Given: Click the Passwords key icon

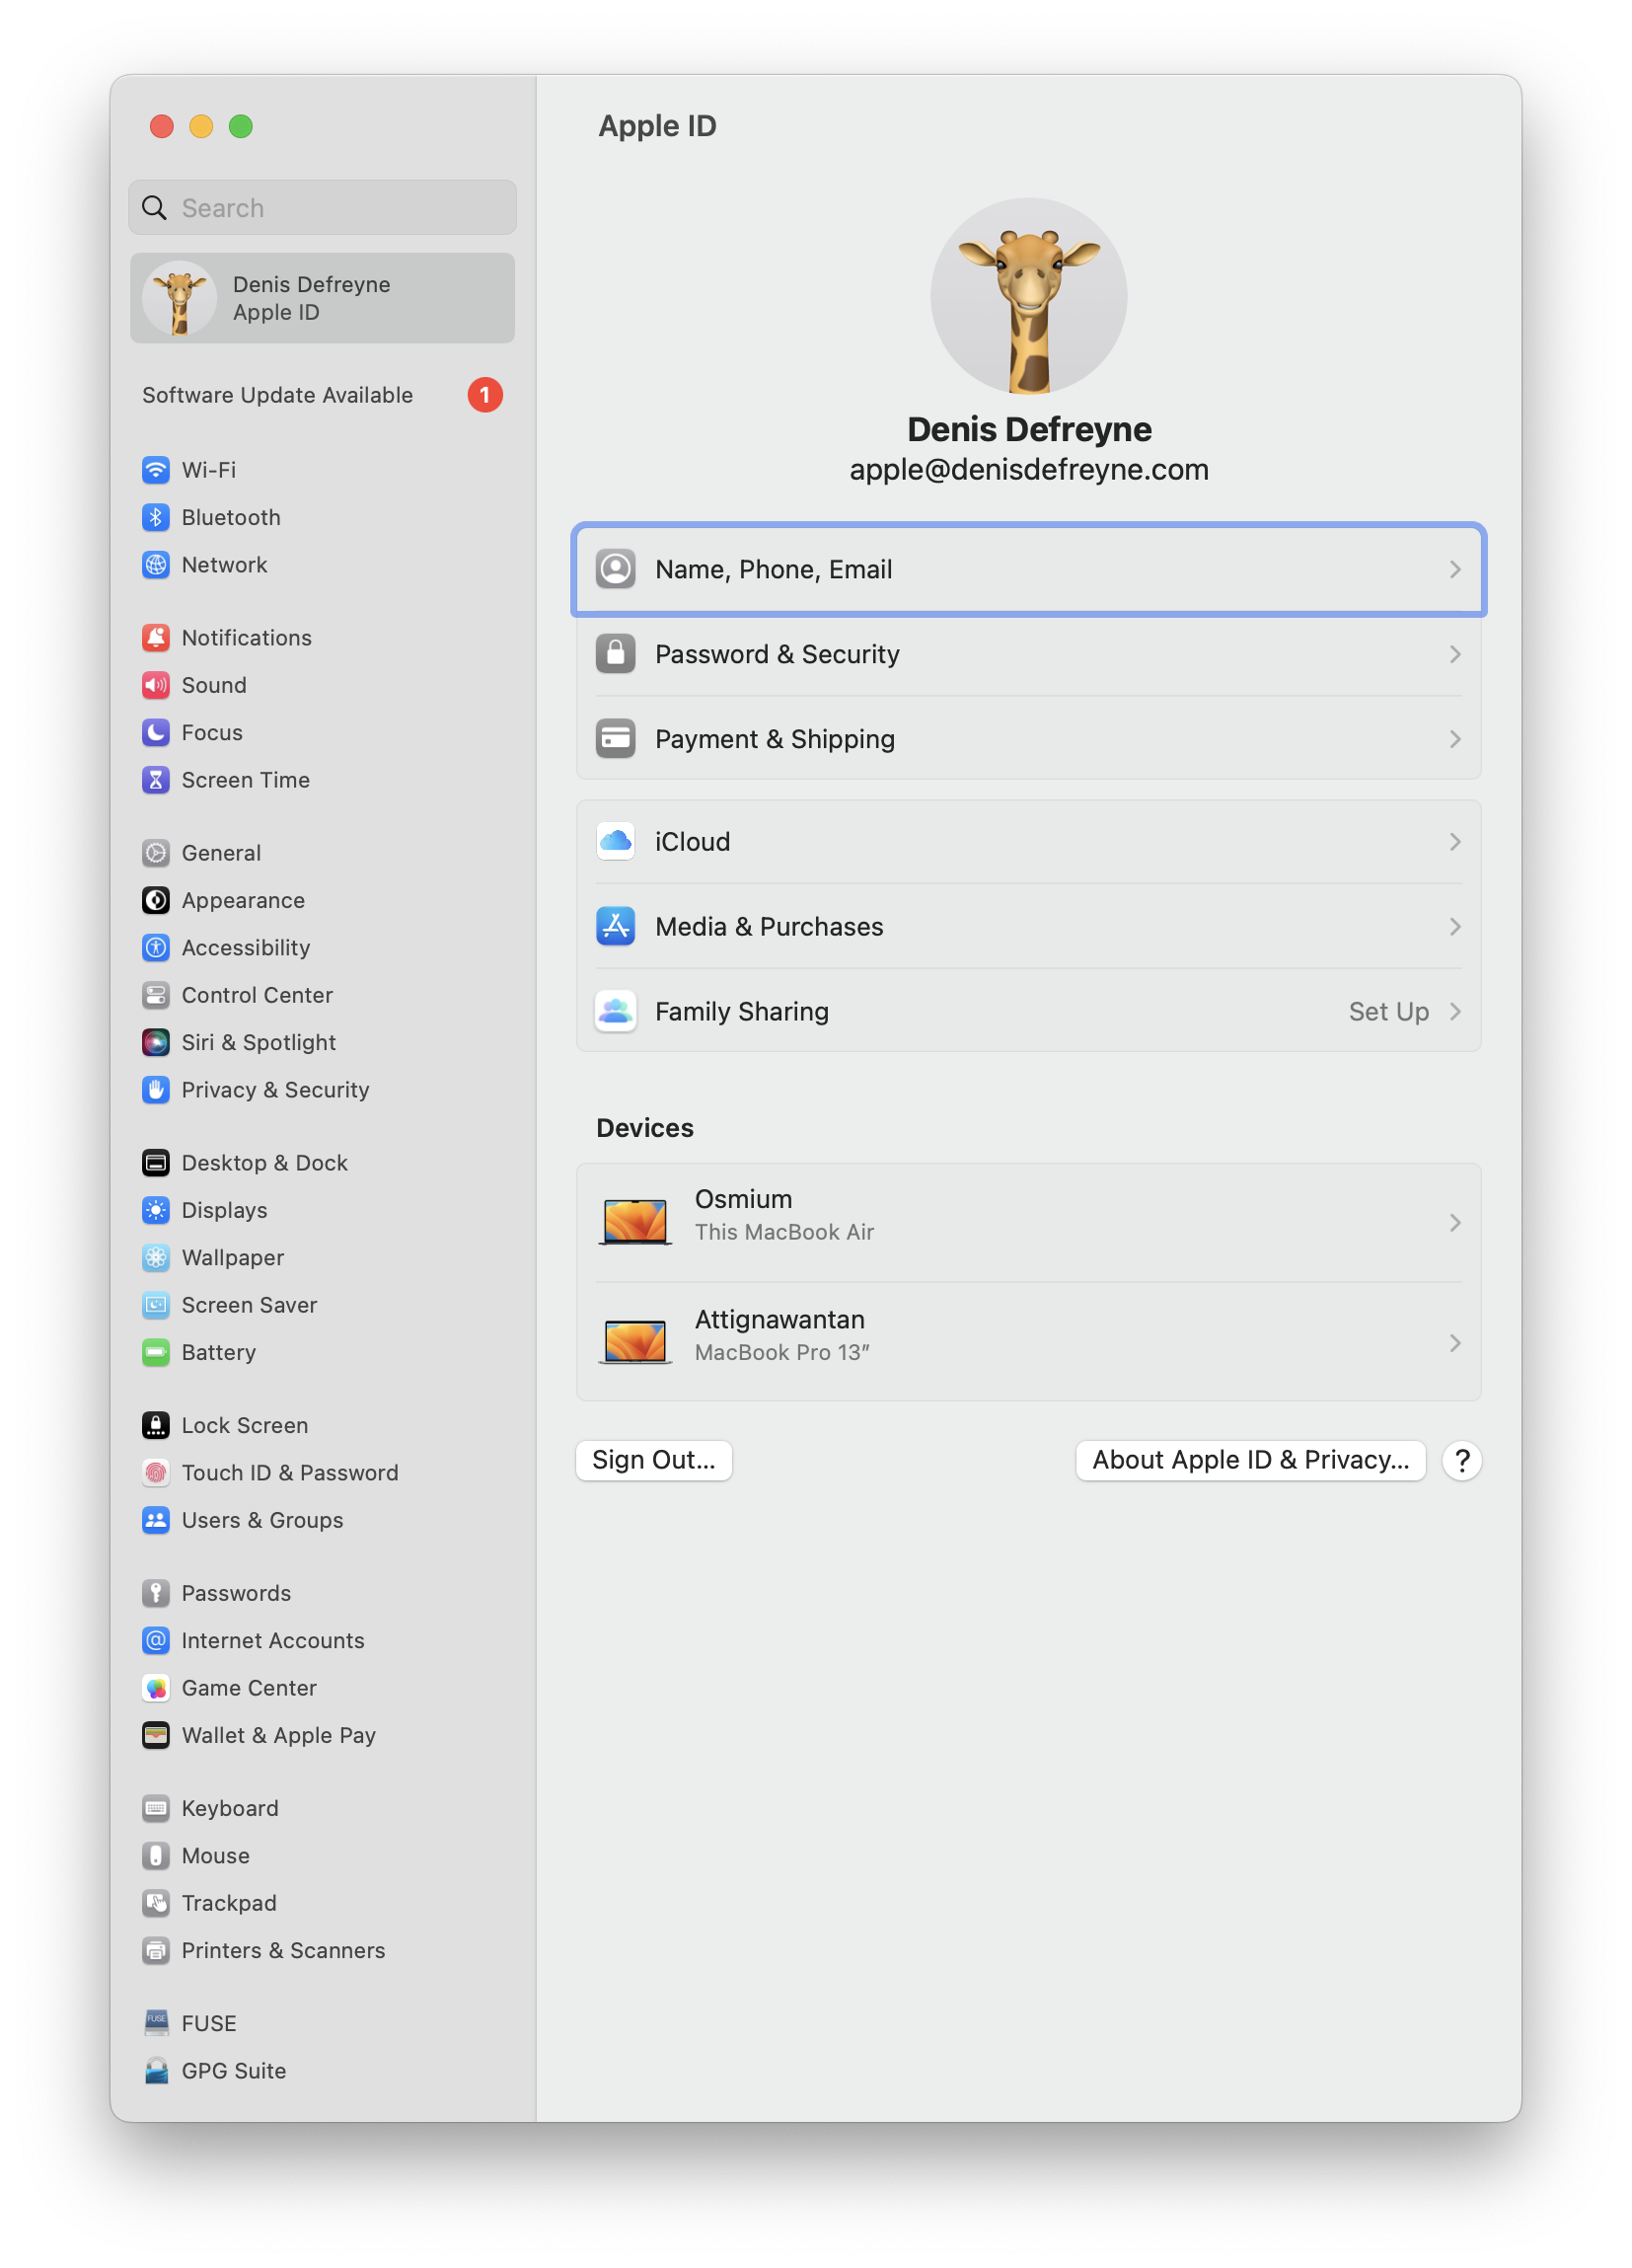Looking at the screenshot, I should pos(156,1593).
